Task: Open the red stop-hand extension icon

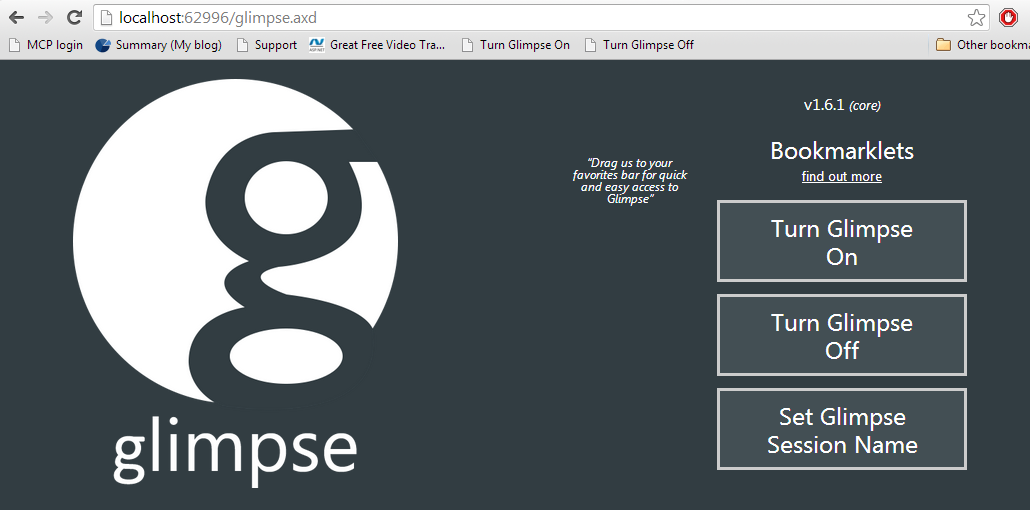Action: tap(1008, 18)
